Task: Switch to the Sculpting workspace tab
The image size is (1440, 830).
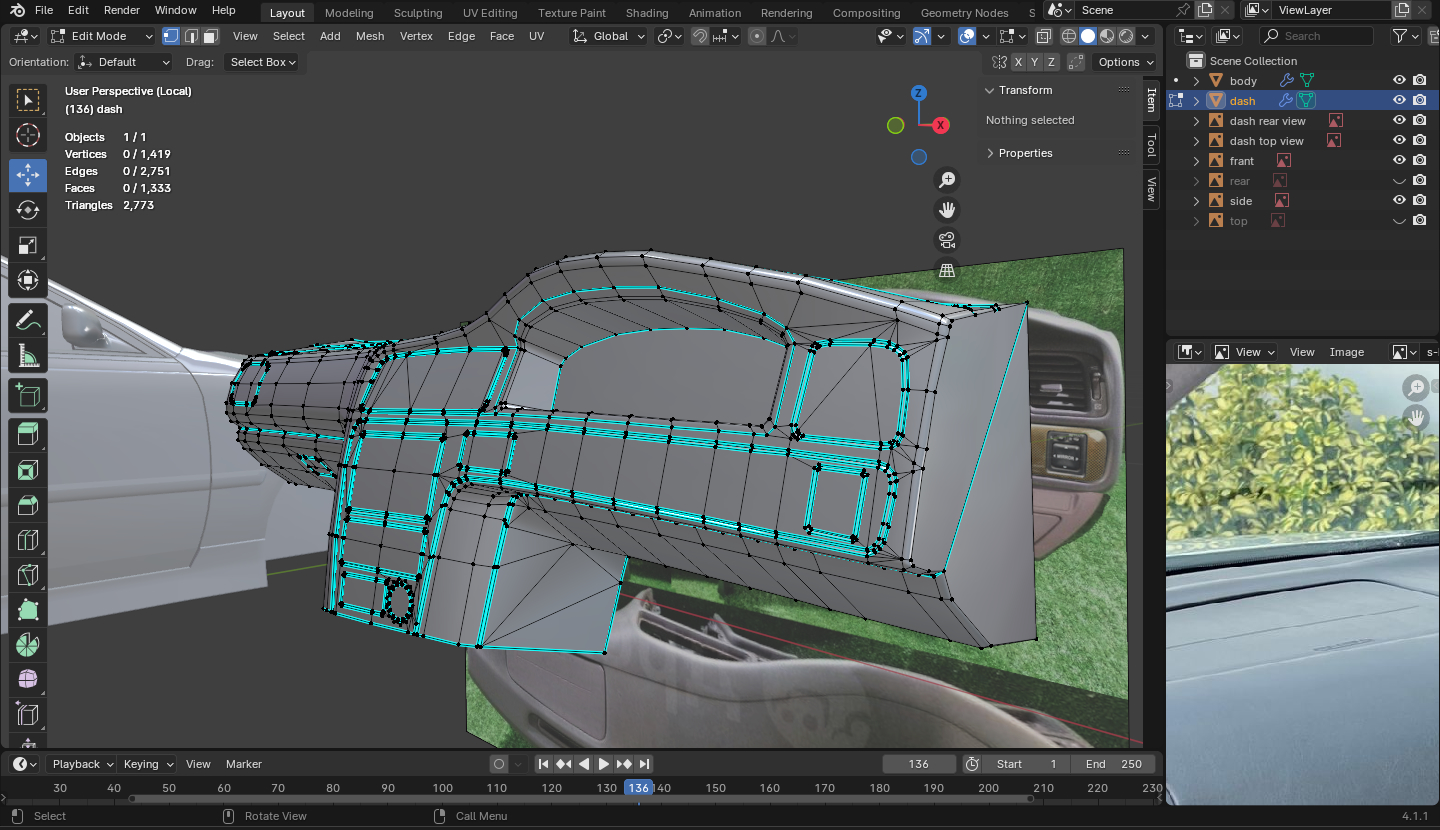Action: (x=417, y=13)
